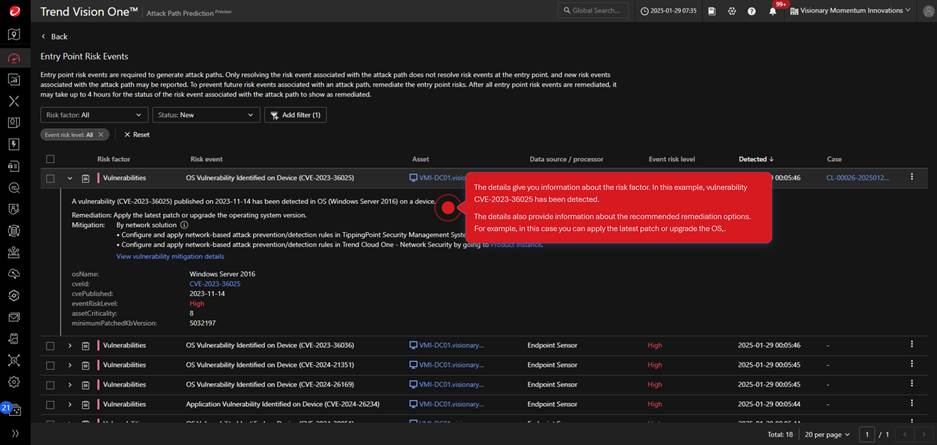Image resolution: width=937 pixels, height=445 pixels.
Task: Click the risk event icon in CVE-2024-26234 row
Action: 85,404
